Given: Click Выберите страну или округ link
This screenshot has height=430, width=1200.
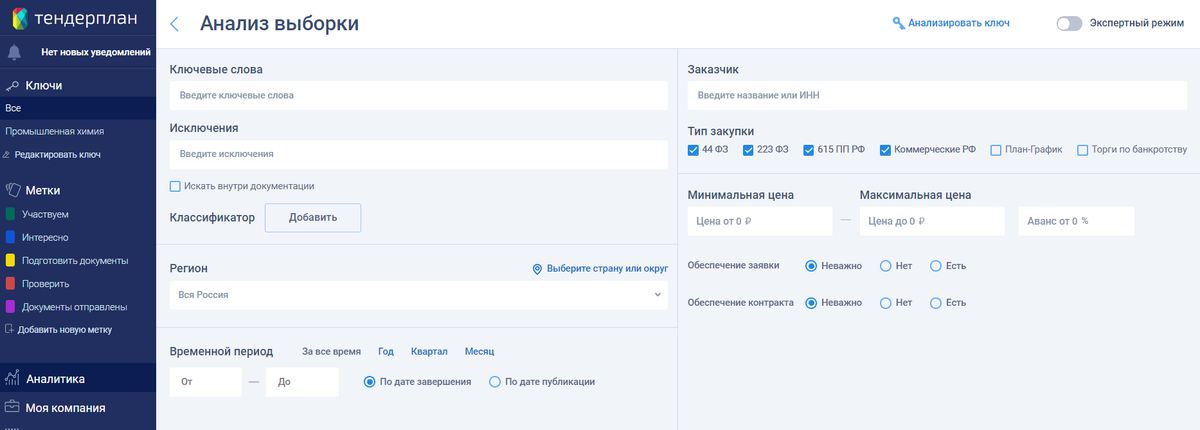Looking at the screenshot, I should (x=606, y=269).
